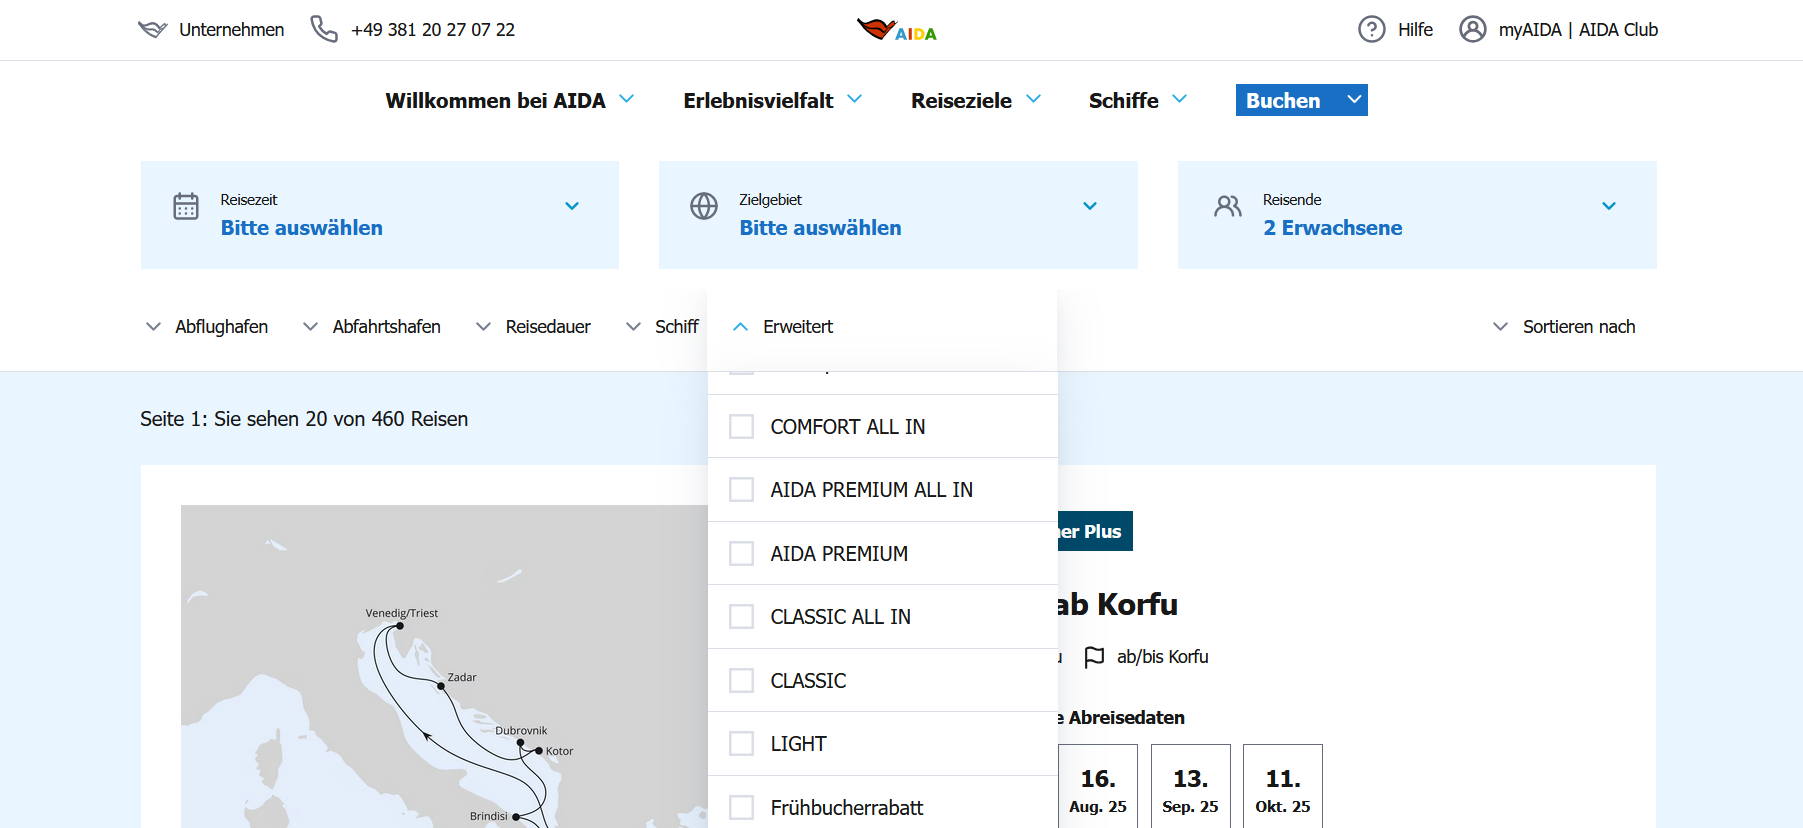Viewport: 1803px width, 828px height.
Task: Check the AIDA PREMIUM option
Action: (741, 554)
